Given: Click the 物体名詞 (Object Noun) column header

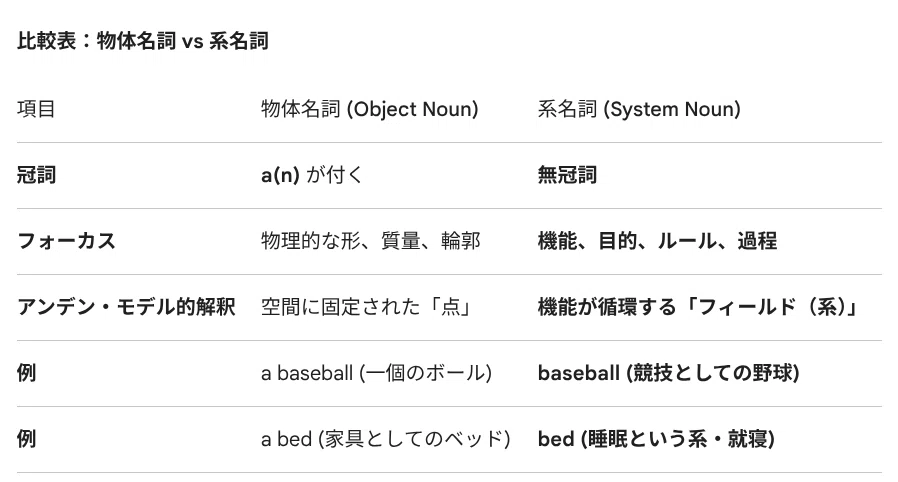Looking at the screenshot, I should 369,109.
